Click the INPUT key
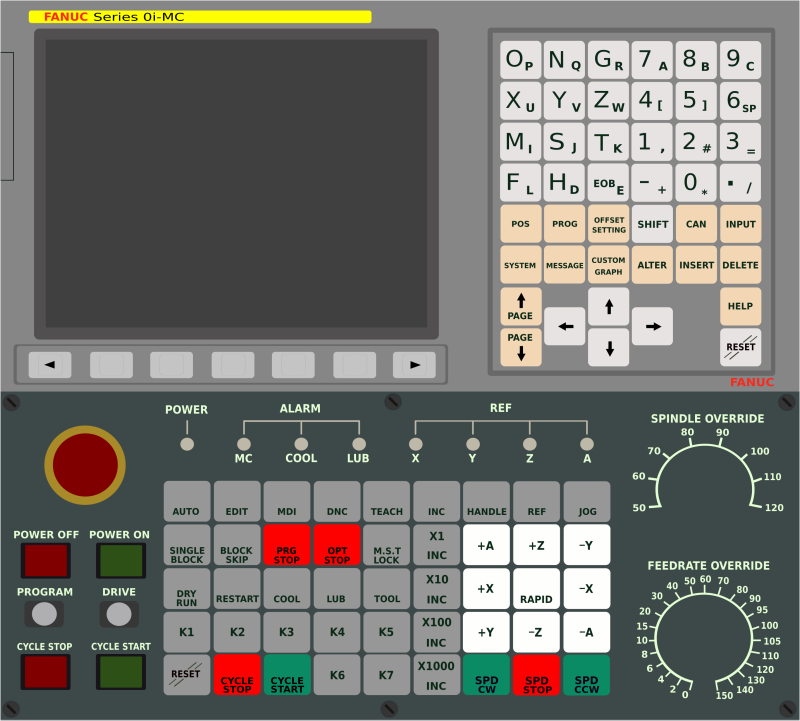 coord(740,224)
